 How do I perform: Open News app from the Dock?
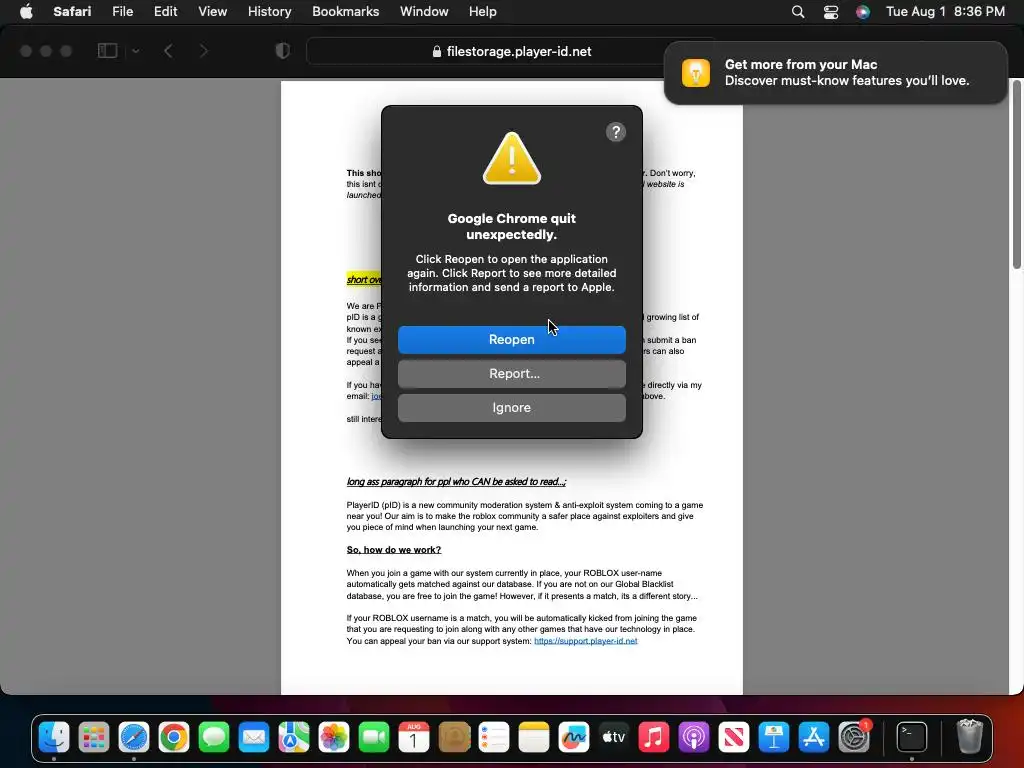(x=733, y=737)
